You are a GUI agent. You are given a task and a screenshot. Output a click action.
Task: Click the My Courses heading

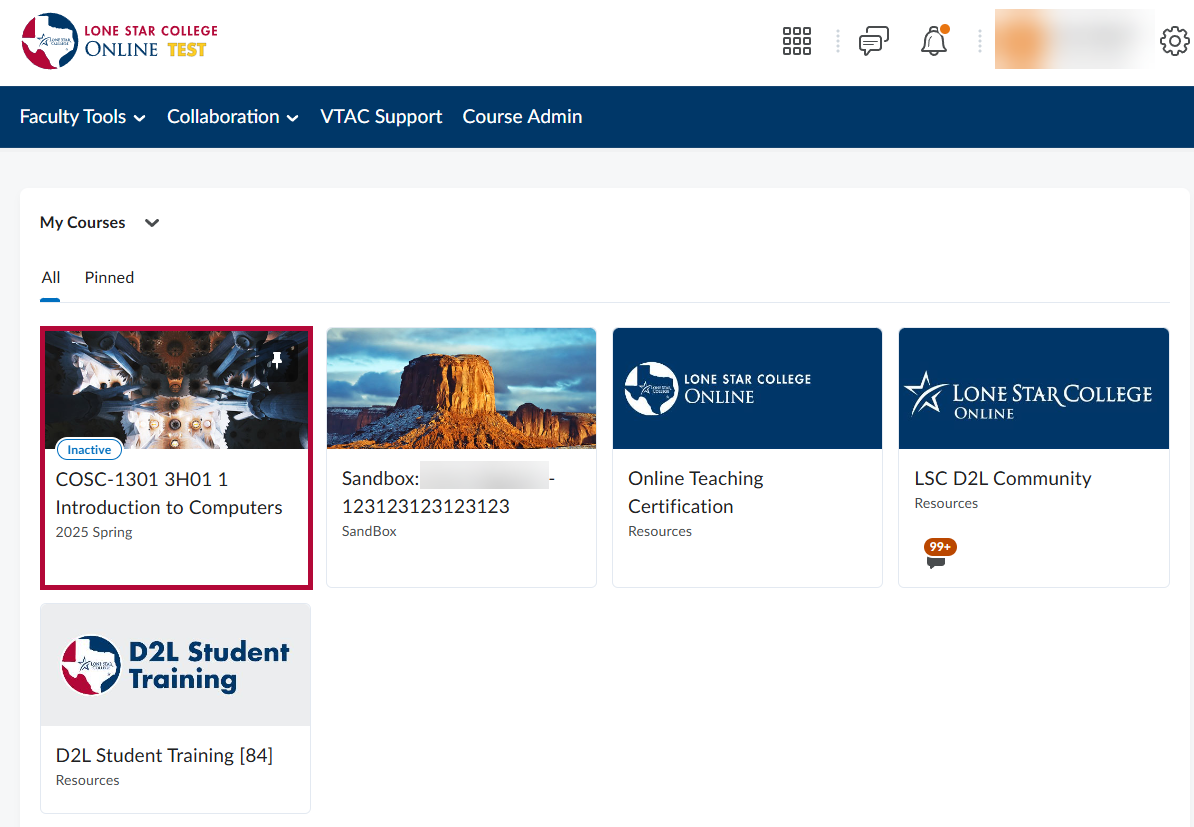(82, 222)
